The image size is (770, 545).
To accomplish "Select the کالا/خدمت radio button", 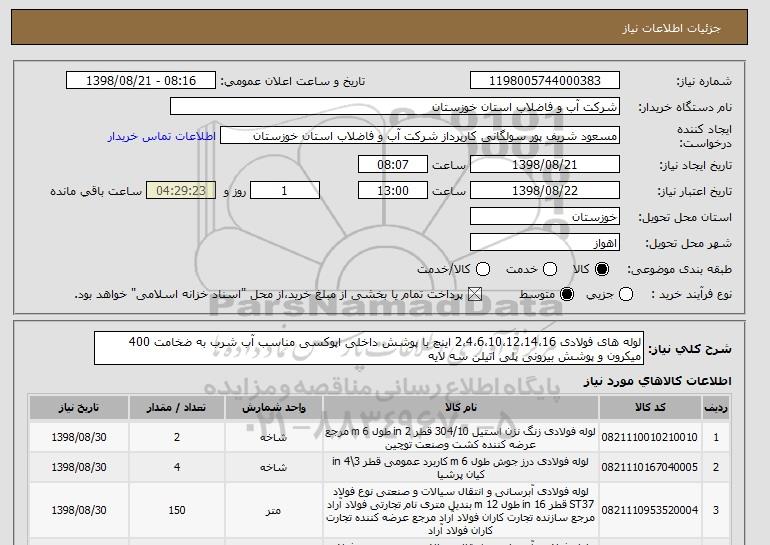I will (x=483, y=269).
